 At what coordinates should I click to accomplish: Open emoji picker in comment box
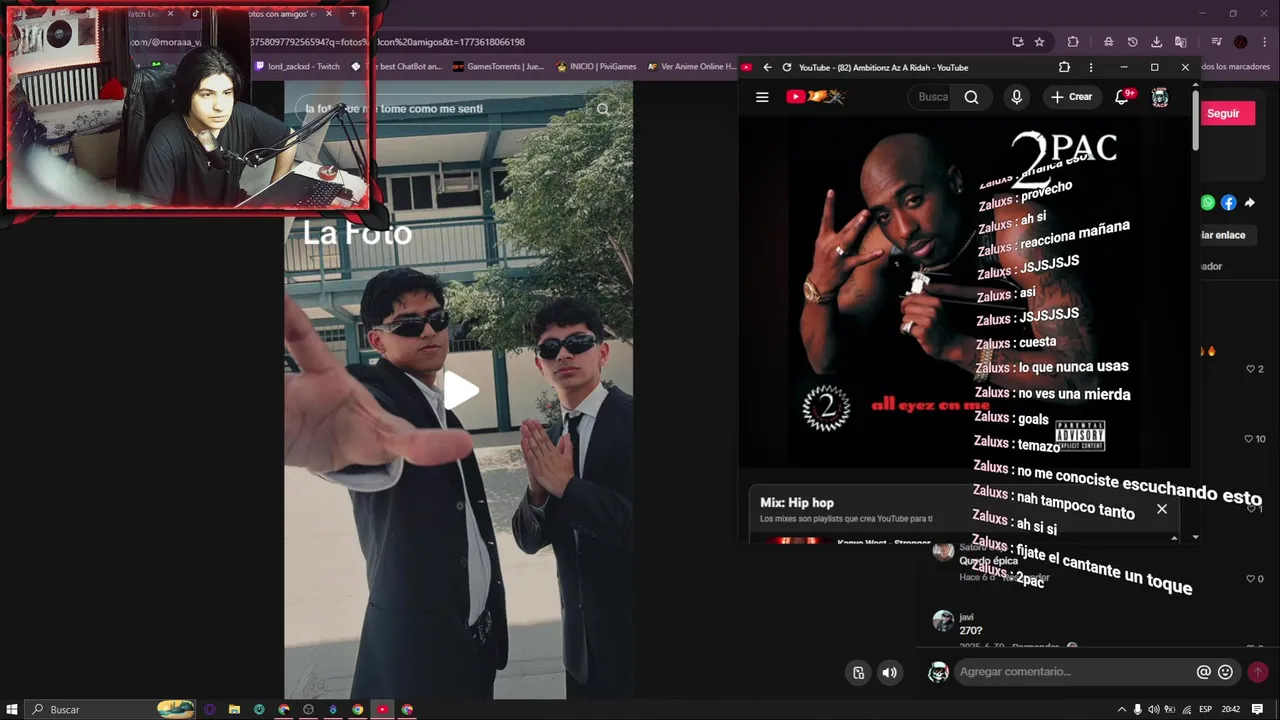1226,672
